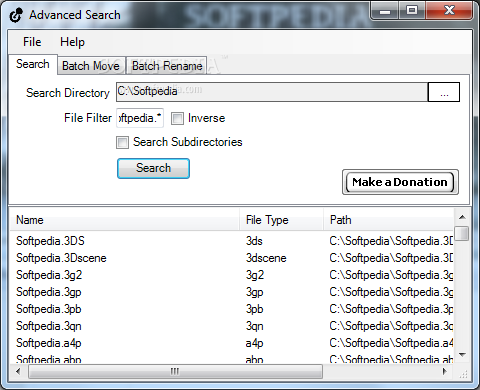Sort results by Path column header
This screenshot has height=390, width=480.
[389, 220]
